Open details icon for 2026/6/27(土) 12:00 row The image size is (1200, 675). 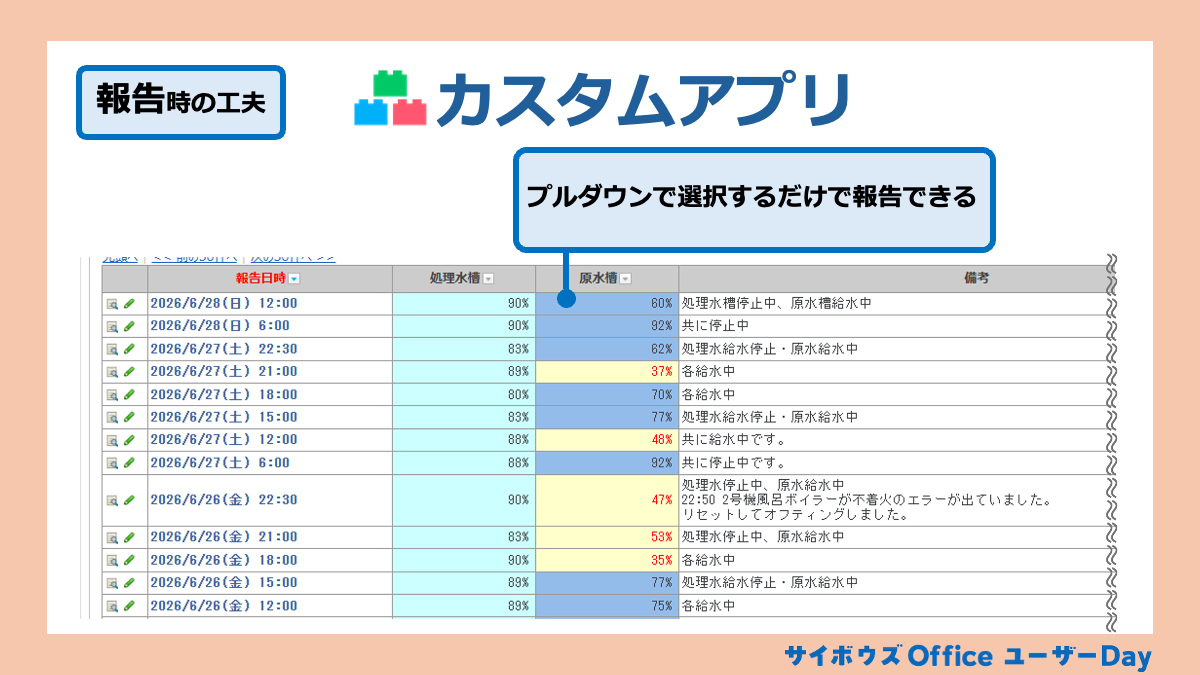(113, 440)
